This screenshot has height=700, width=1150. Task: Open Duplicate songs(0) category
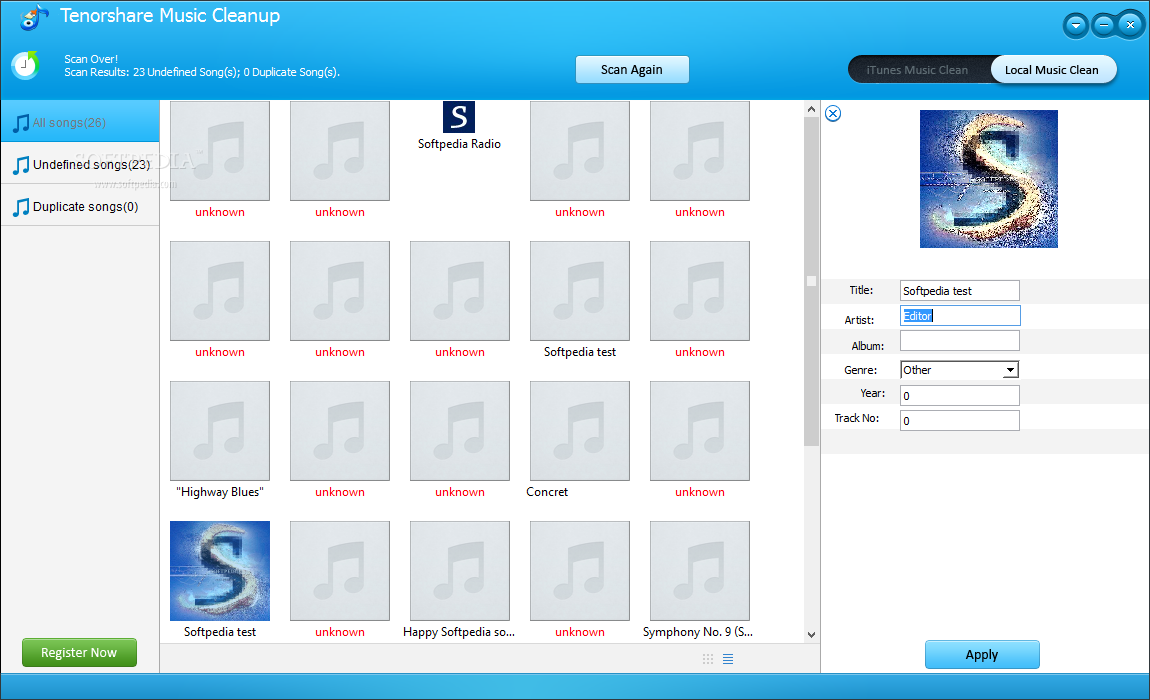pyautogui.click(x=80, y=206)
